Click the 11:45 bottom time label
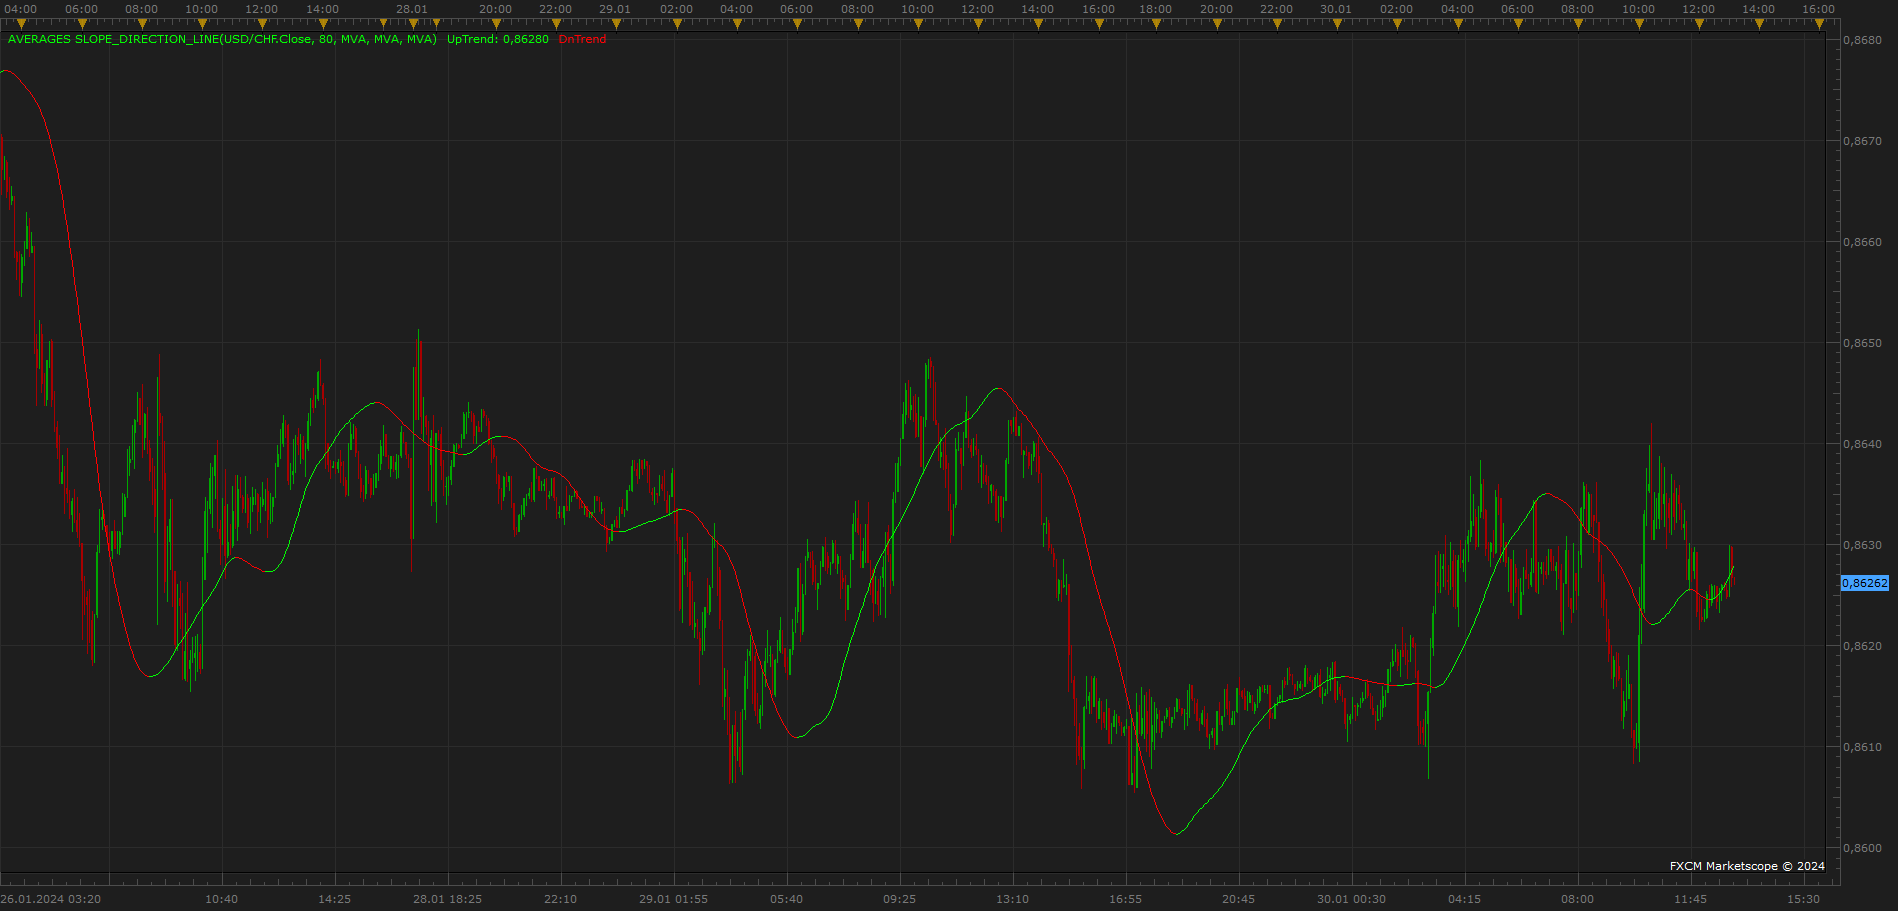The height and width of the screenshot is (911, 1898). [1691, 899]
